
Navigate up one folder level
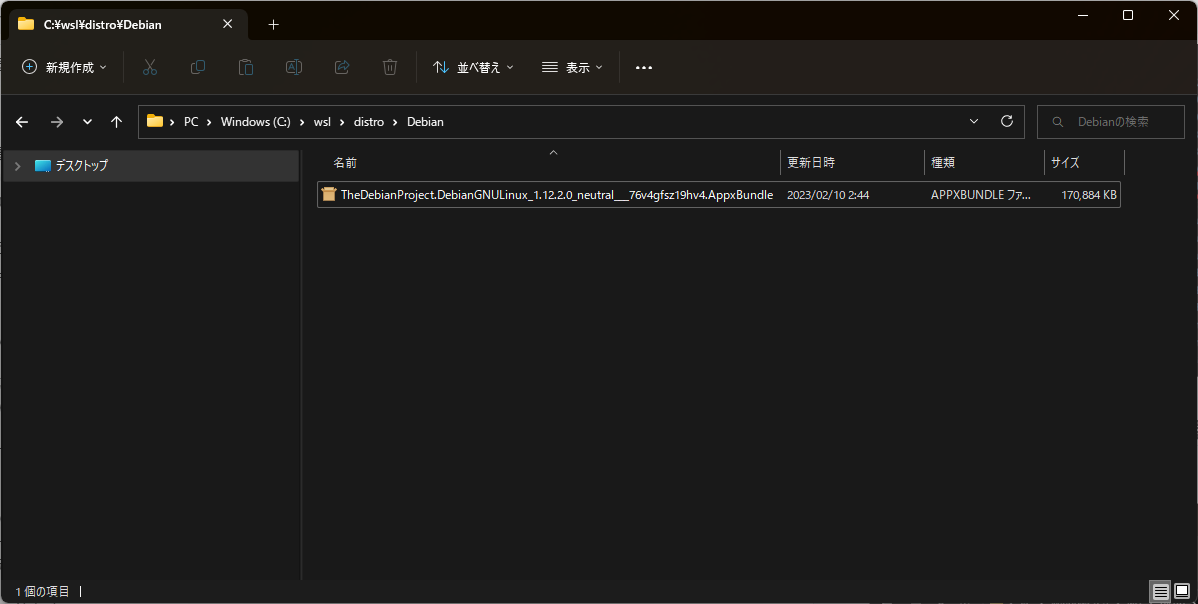(x=116, y=122)
